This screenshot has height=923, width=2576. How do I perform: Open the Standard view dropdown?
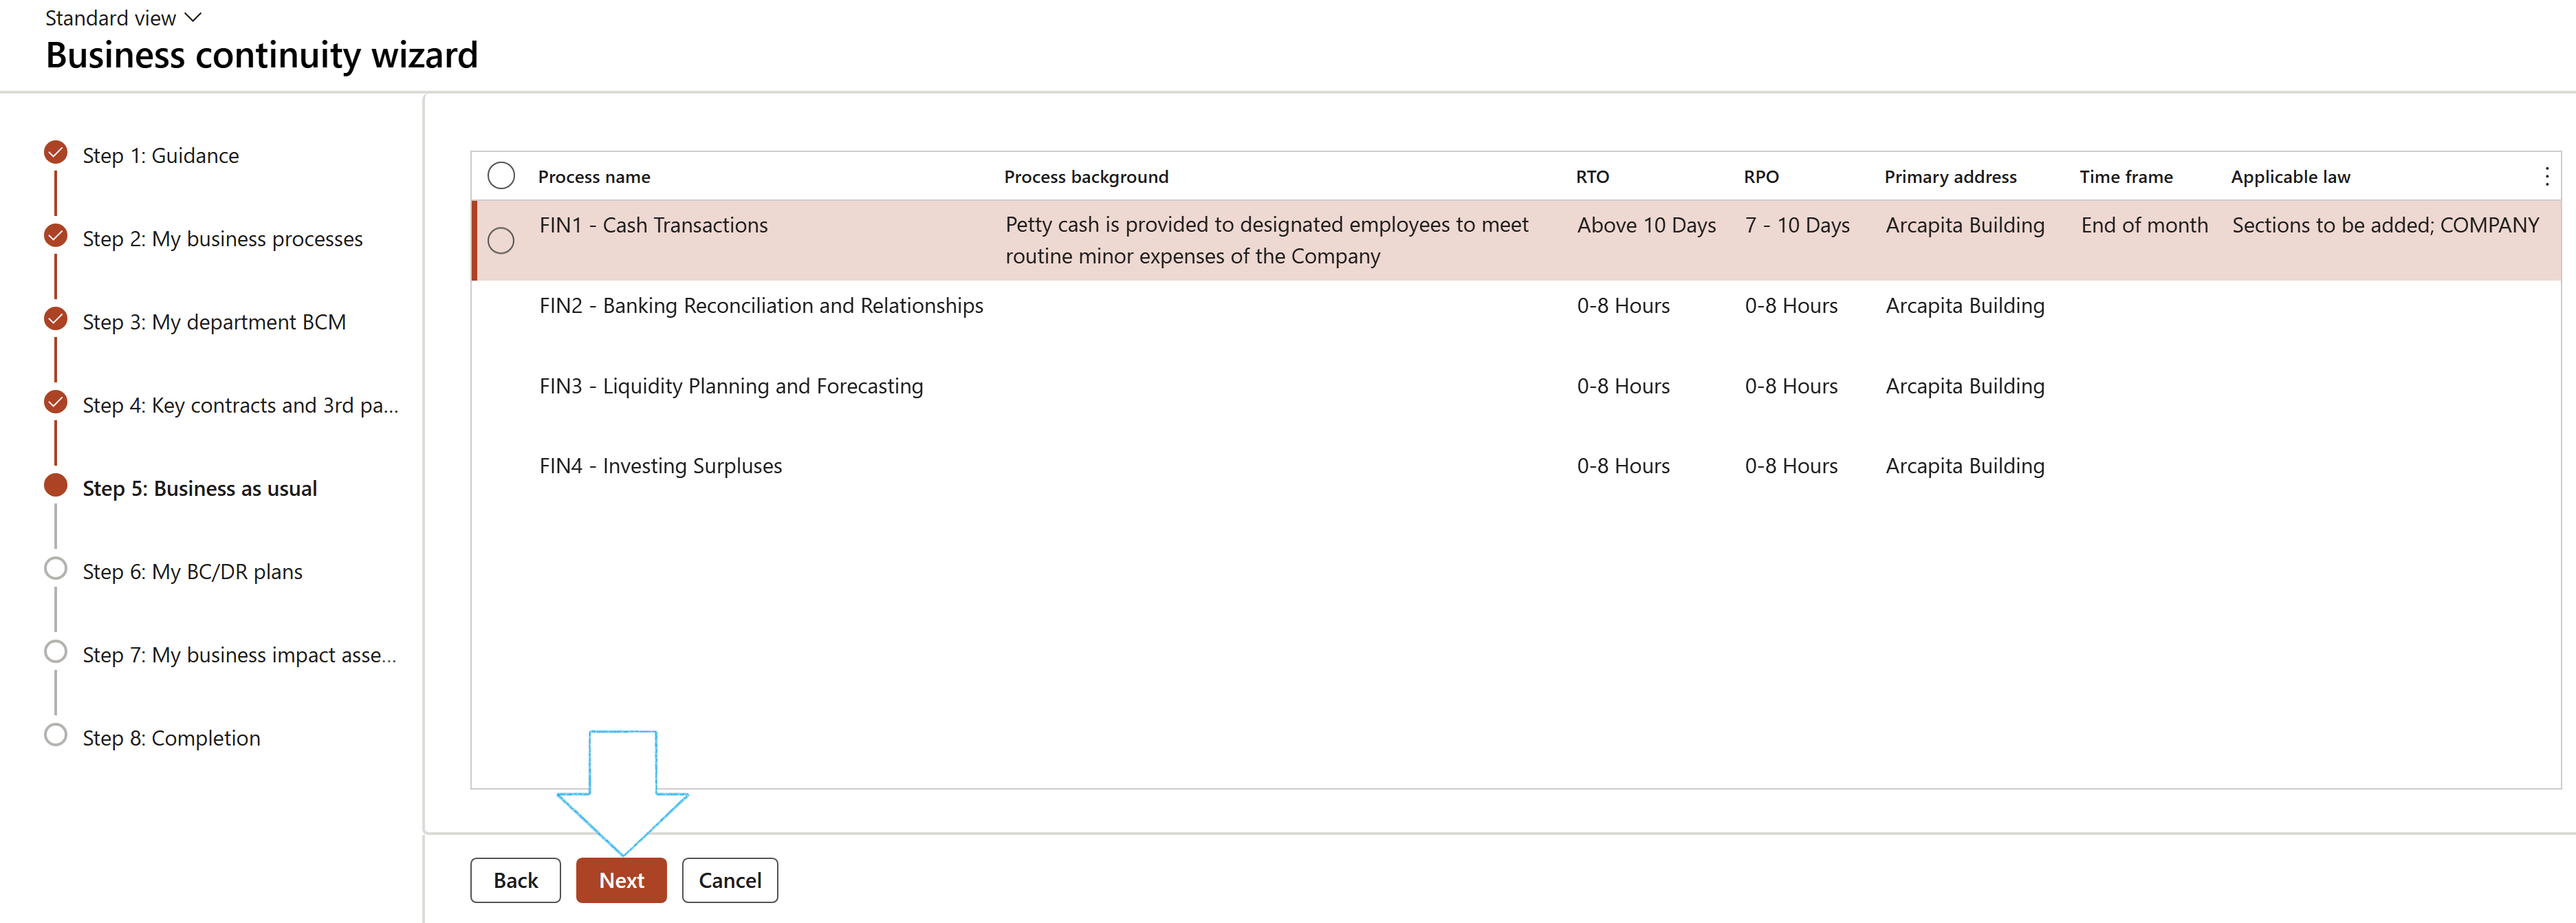point(123,18)
